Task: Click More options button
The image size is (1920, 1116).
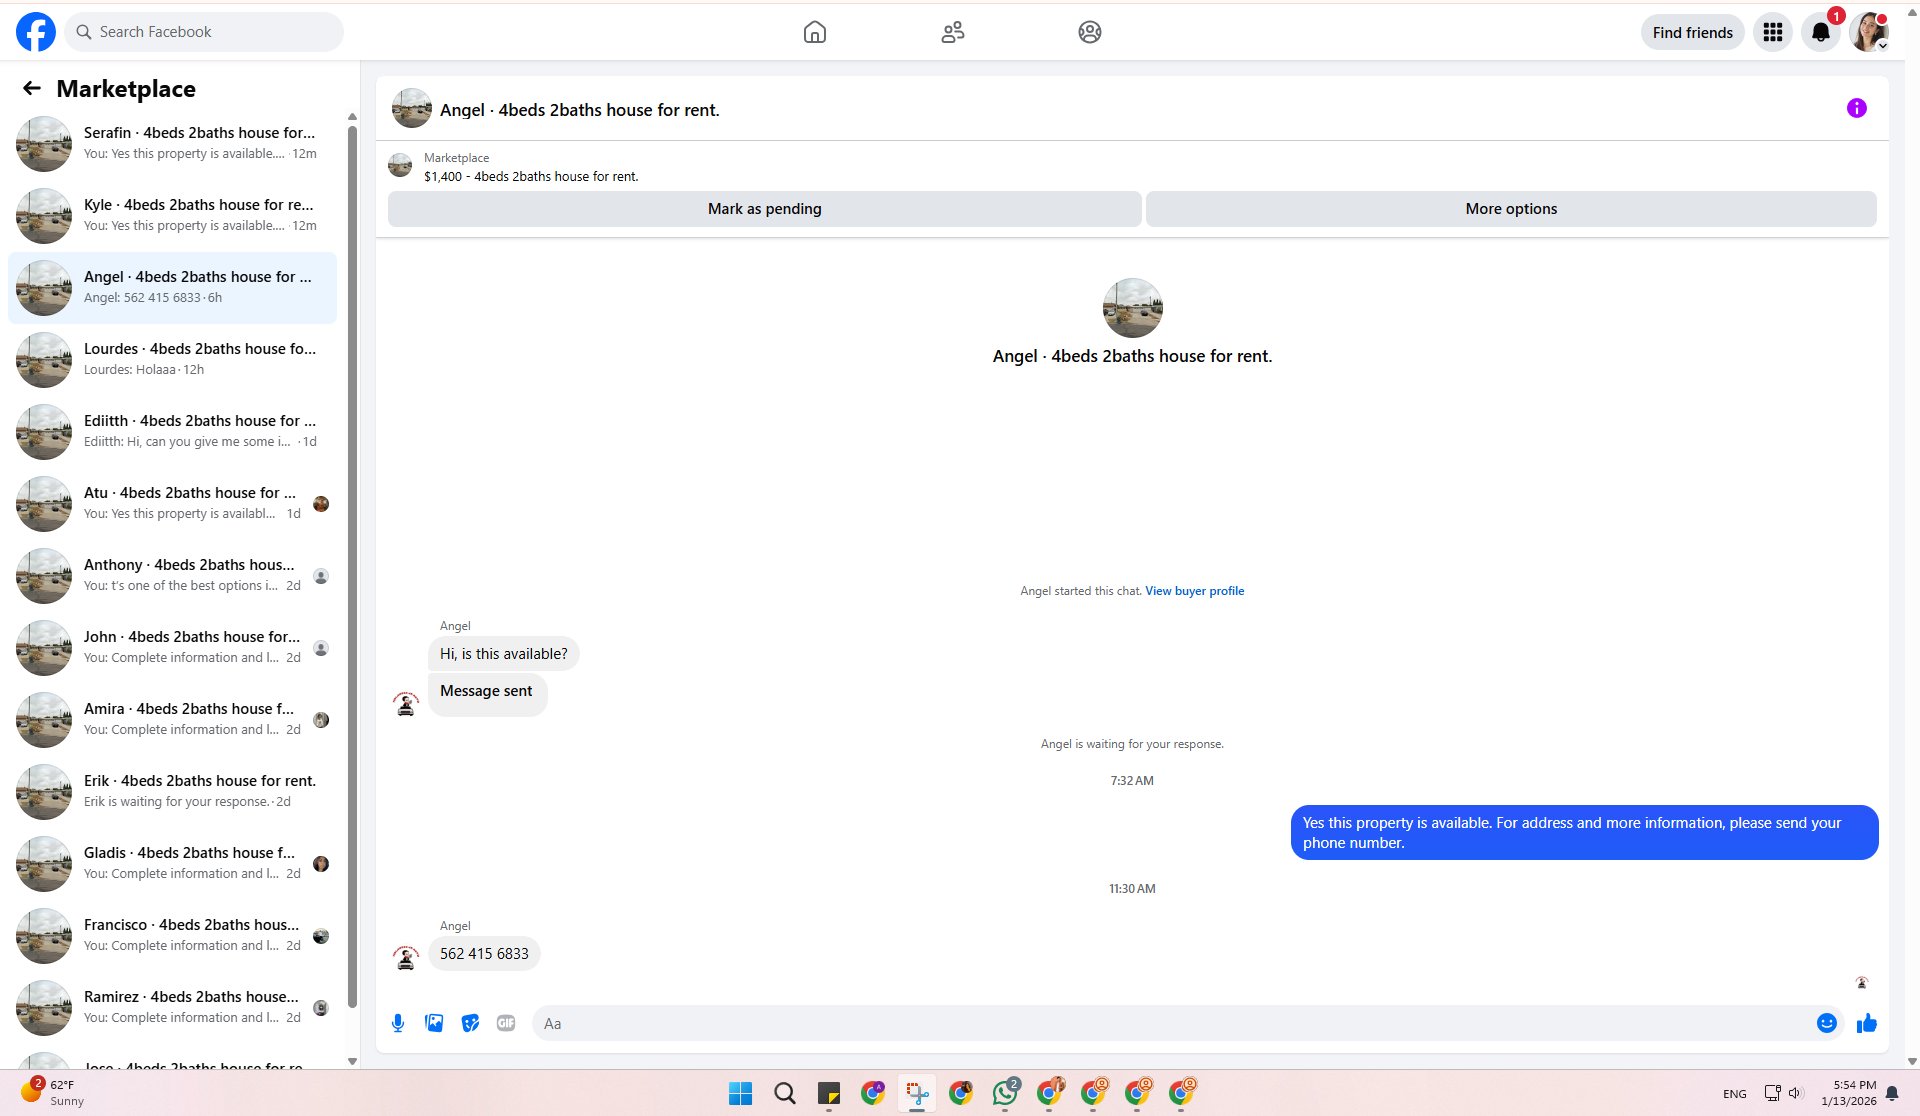Action: [1510, 209]
